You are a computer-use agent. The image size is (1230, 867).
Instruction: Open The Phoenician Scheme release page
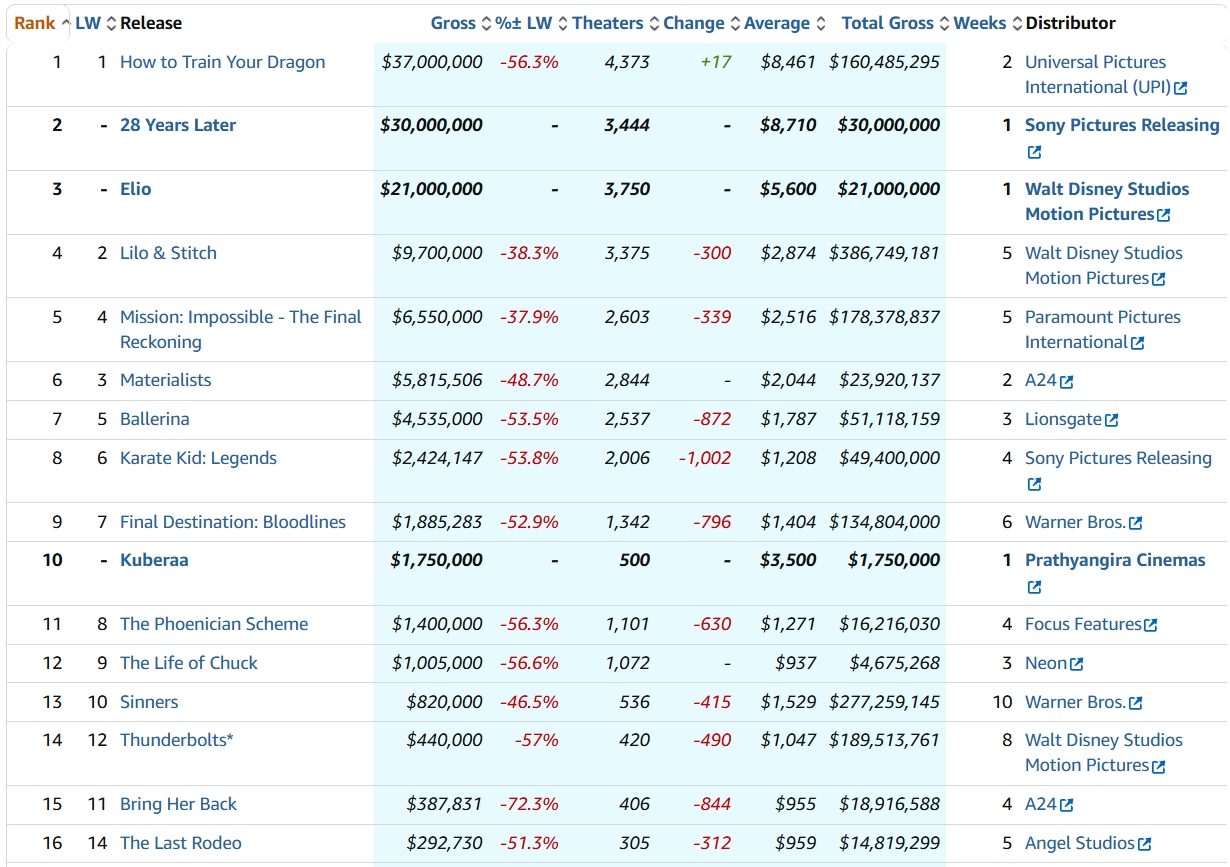[x=214, y=624]
